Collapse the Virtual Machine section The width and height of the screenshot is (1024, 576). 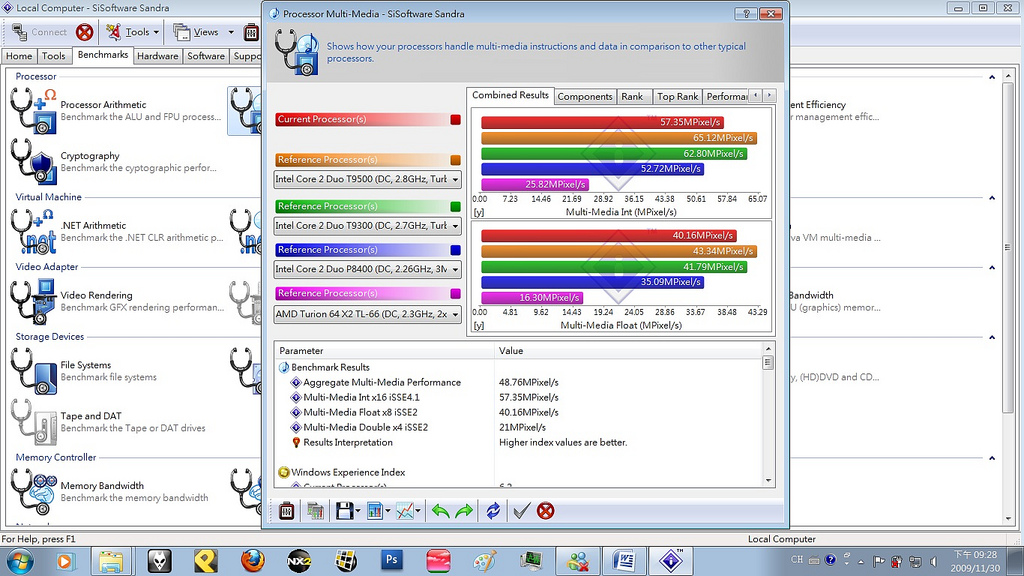tap(992, 198)
